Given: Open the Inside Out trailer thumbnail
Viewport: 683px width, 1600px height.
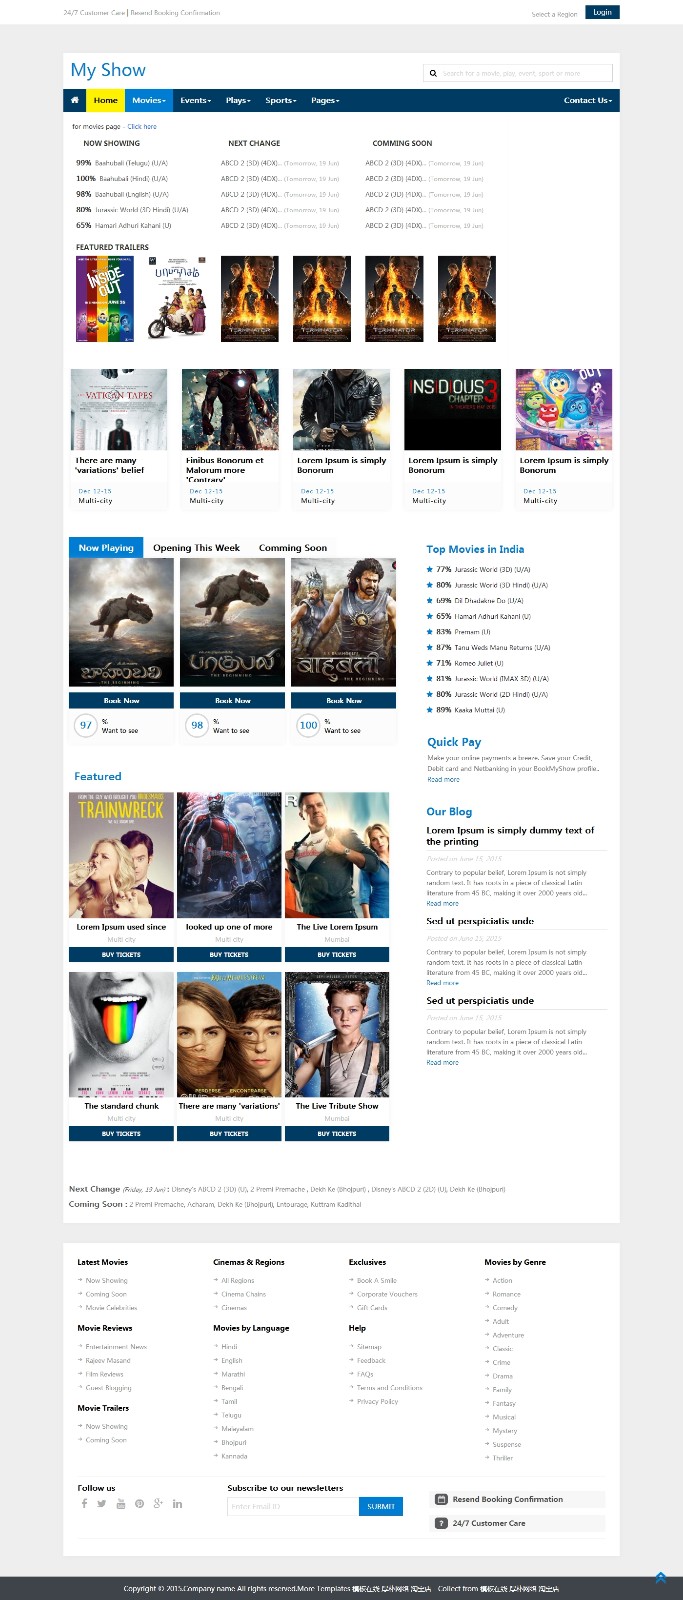Looking at the screenshot, I should (104, 298).
